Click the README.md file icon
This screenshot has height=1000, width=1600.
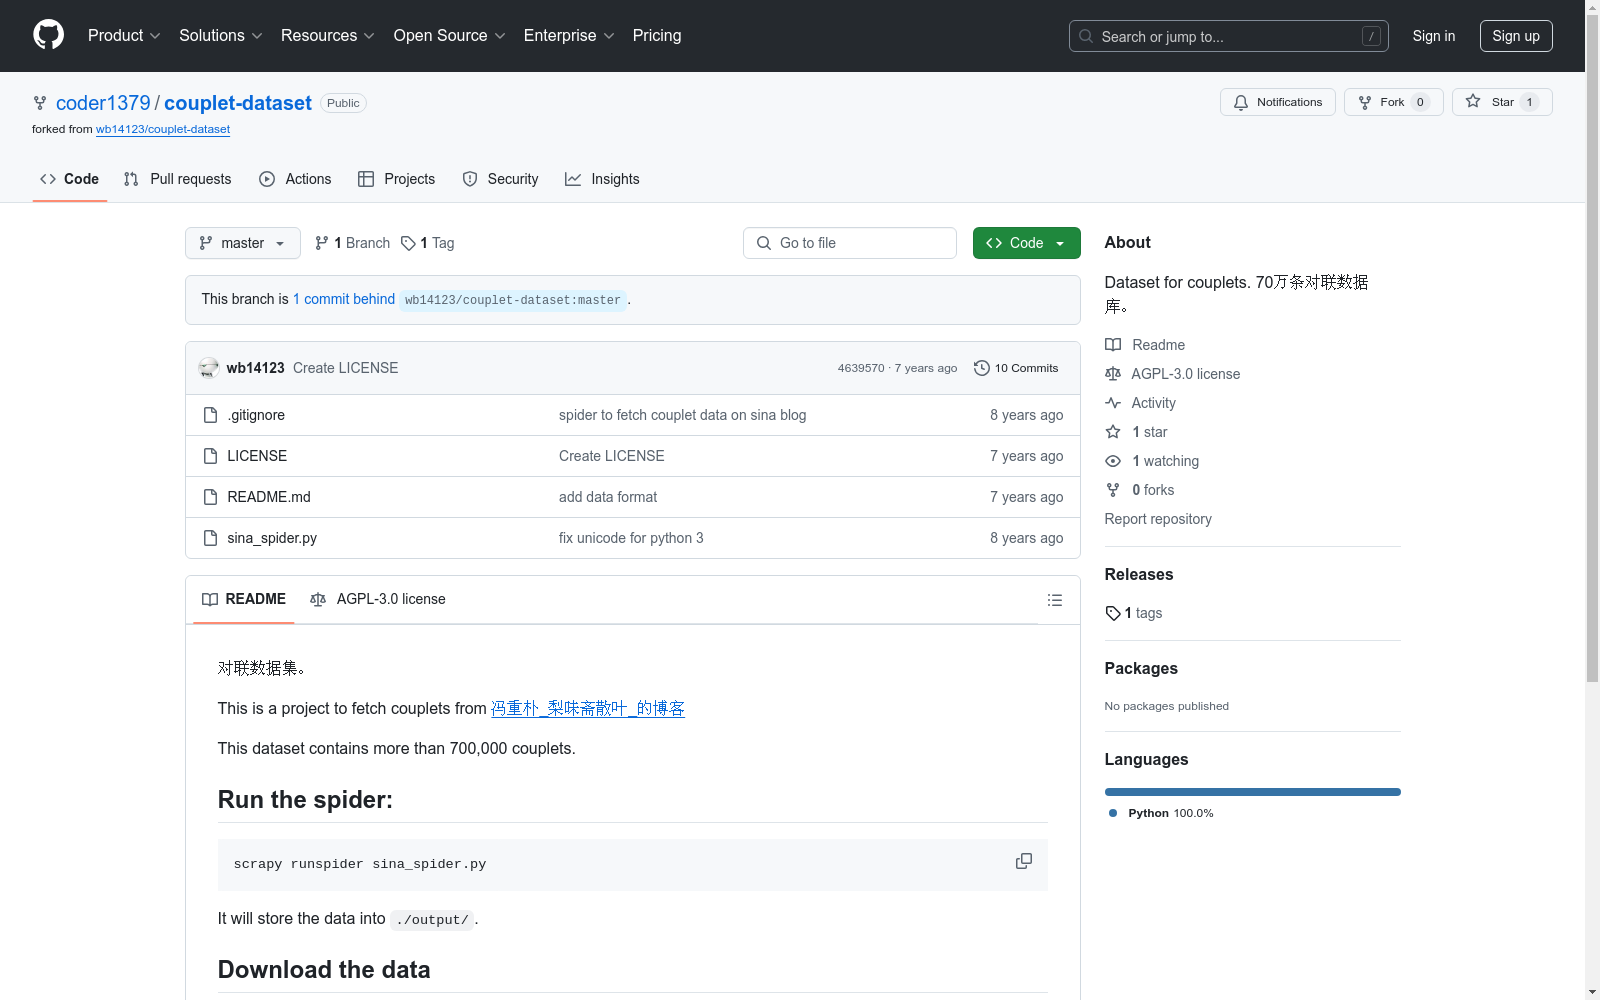coord(210,497)
